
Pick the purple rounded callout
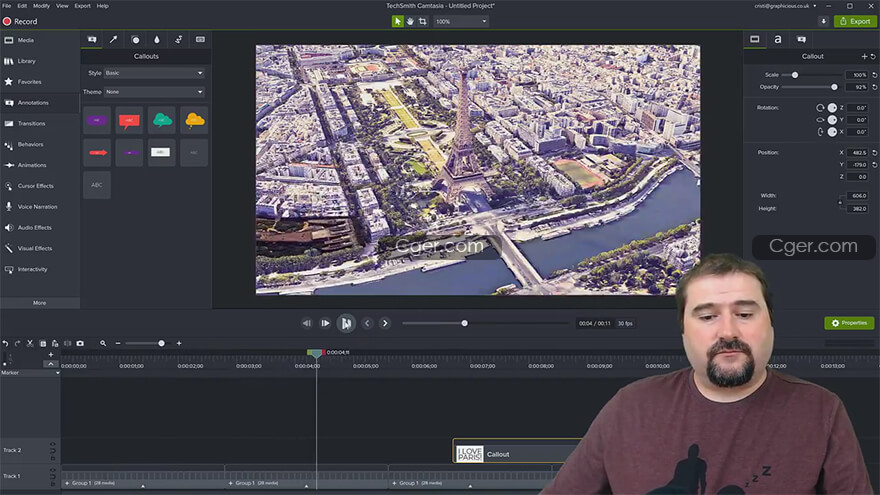click(97, 120)
